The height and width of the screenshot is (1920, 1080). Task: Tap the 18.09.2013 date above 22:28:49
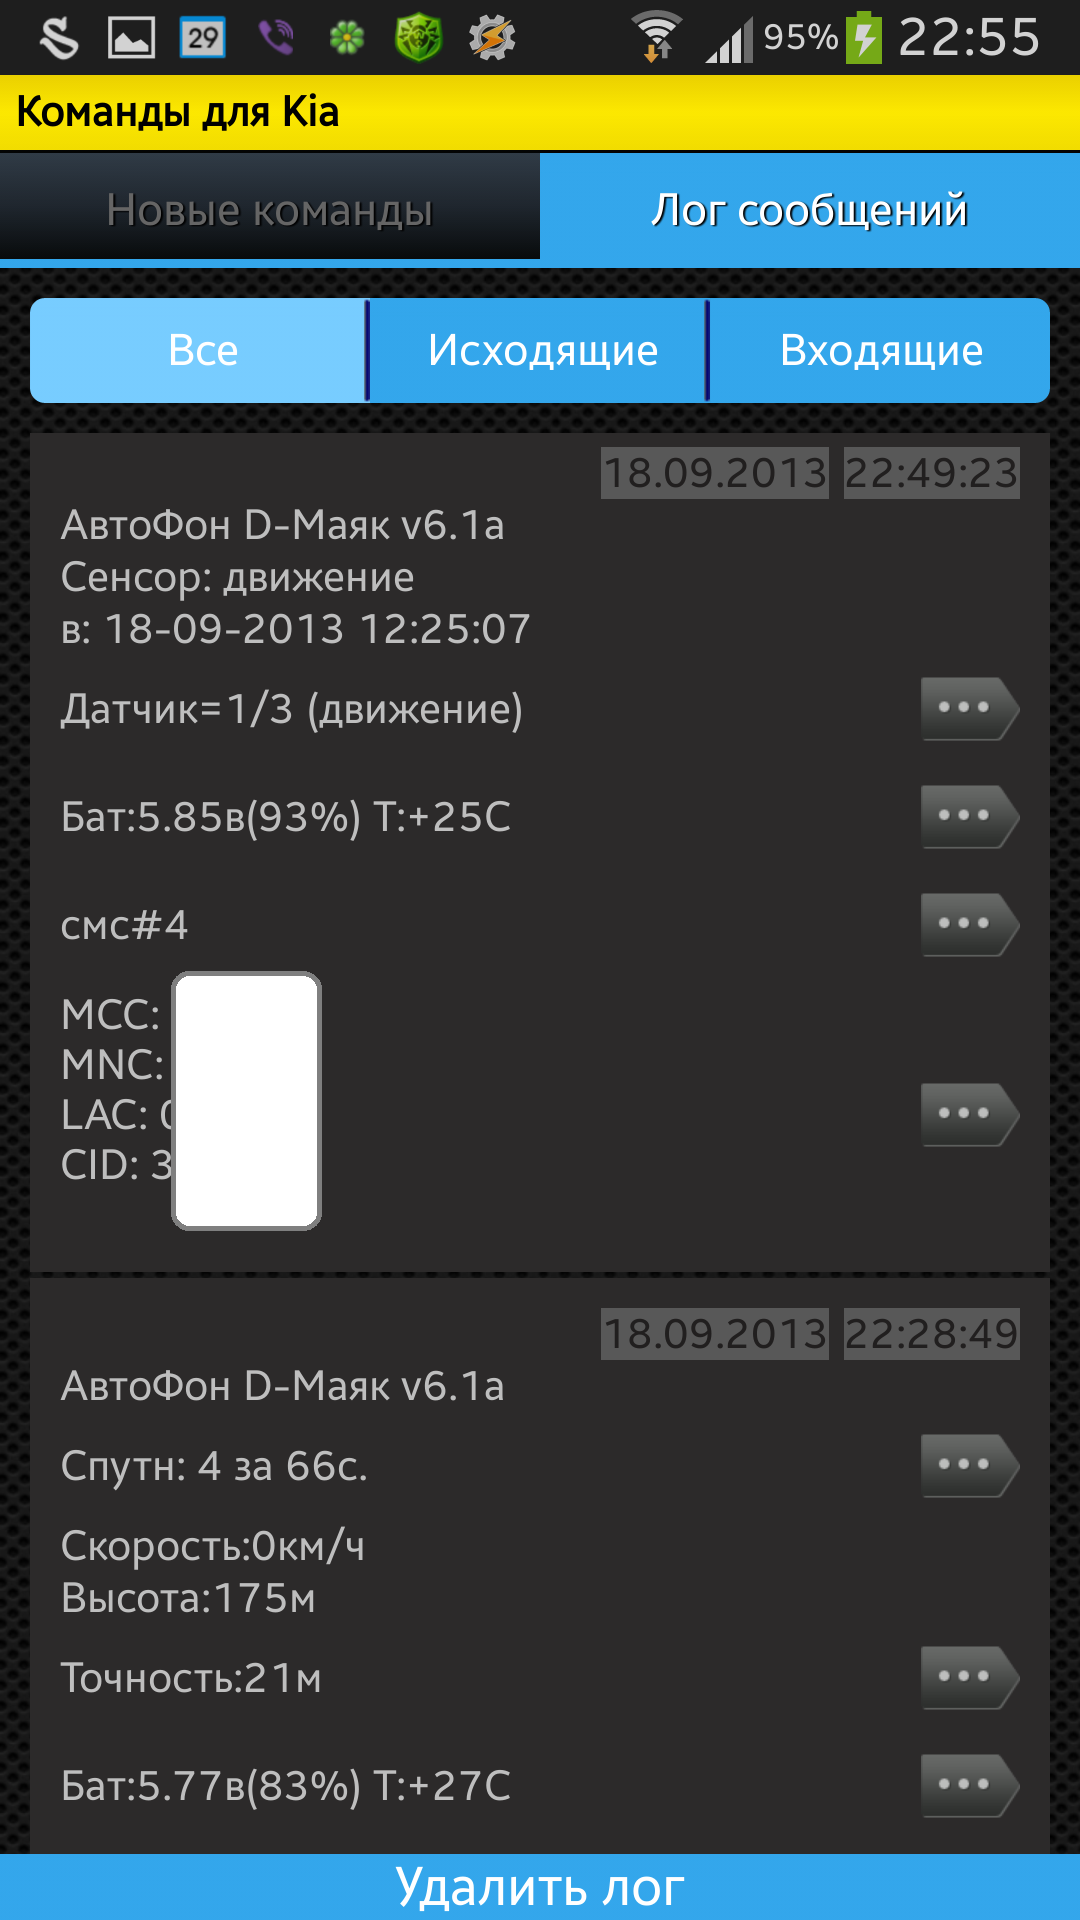(x=715, y=1334)
